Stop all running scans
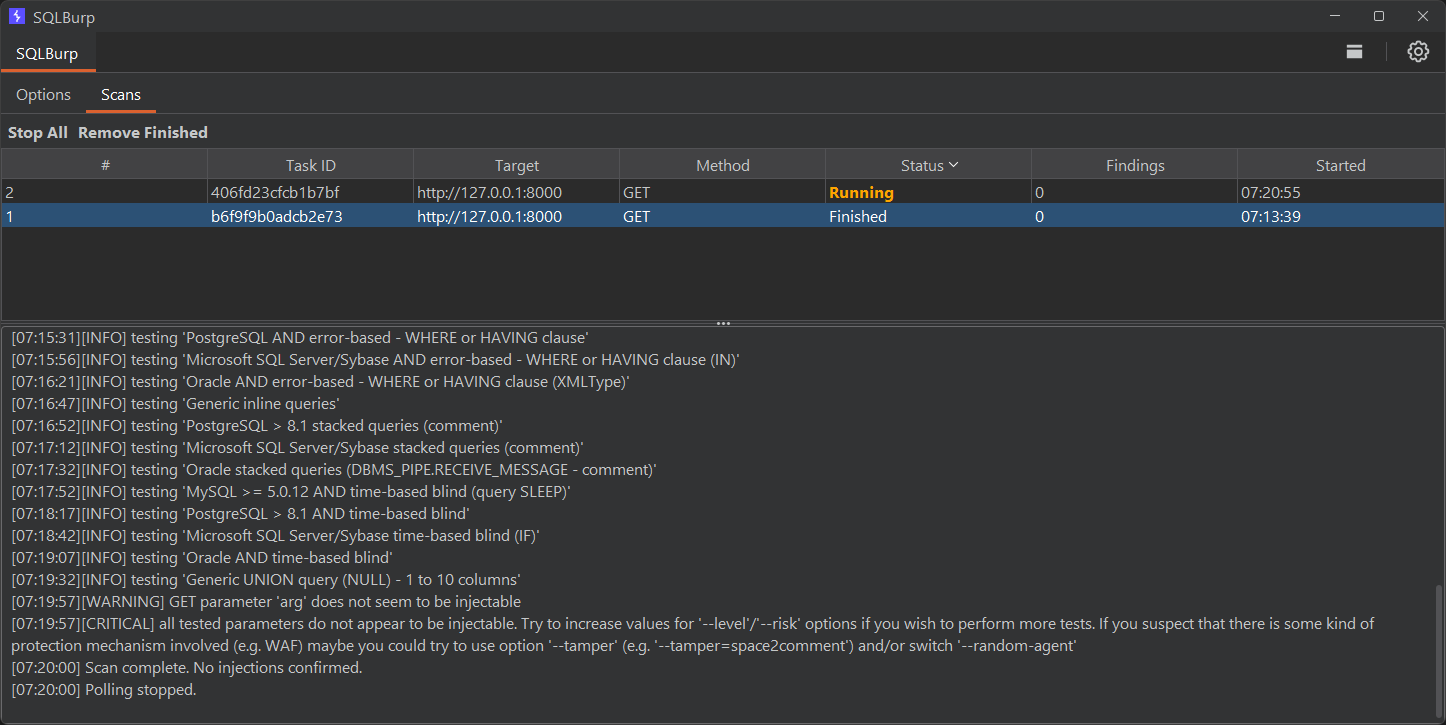The height and width of the screenshot is (725, 1446). pos(38,133)
